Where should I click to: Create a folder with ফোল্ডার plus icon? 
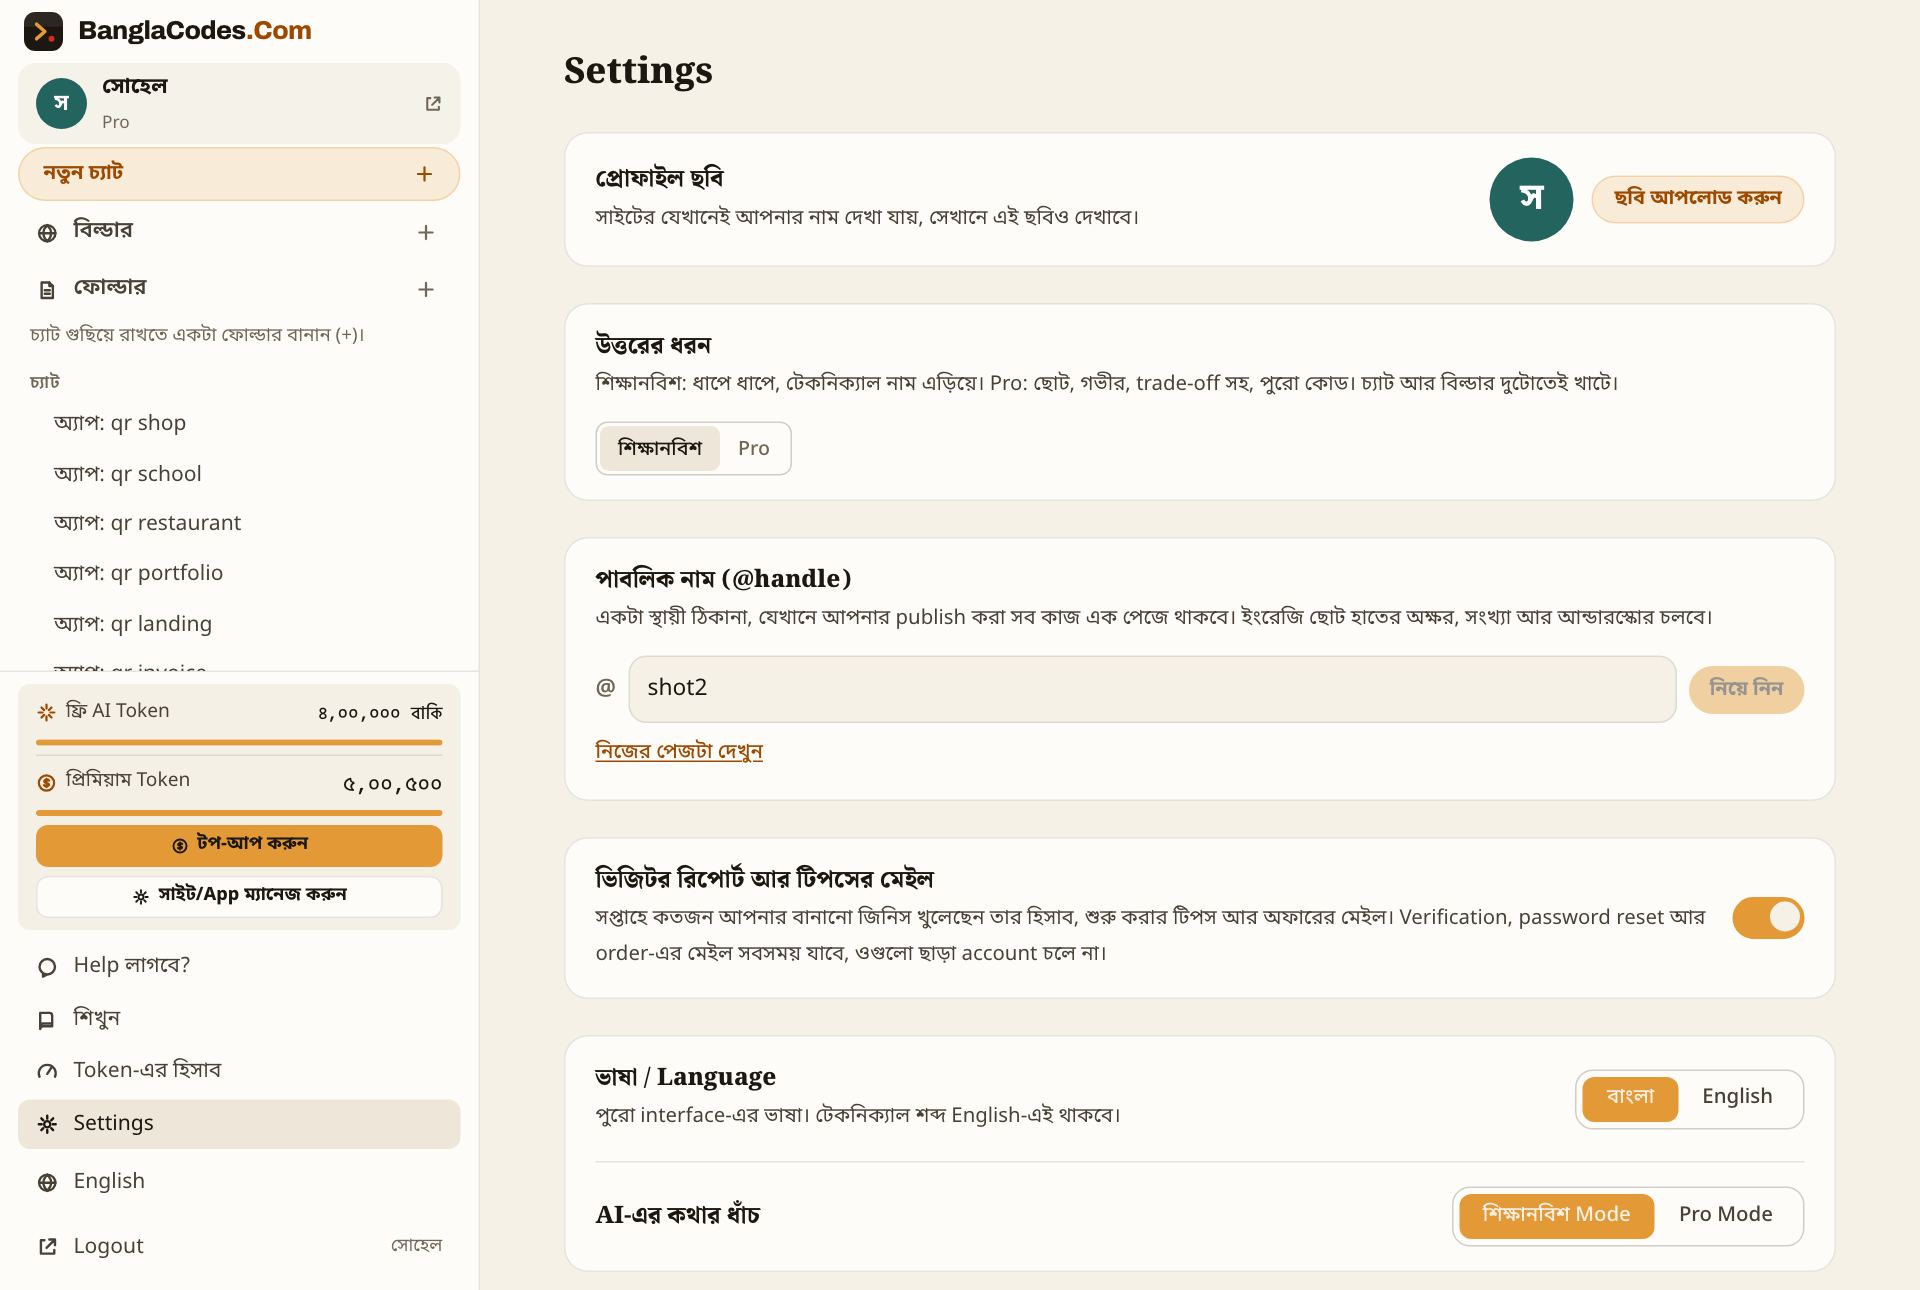(x=426, y=289)
